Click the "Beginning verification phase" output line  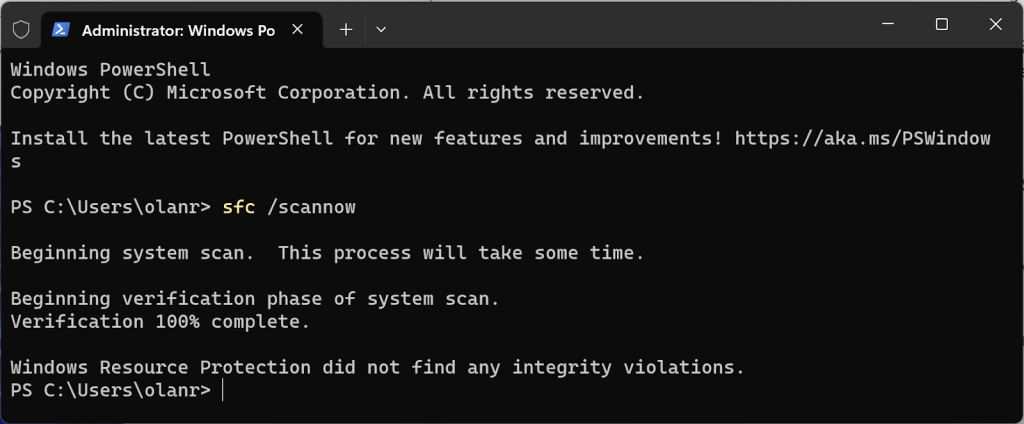(254, 299)
